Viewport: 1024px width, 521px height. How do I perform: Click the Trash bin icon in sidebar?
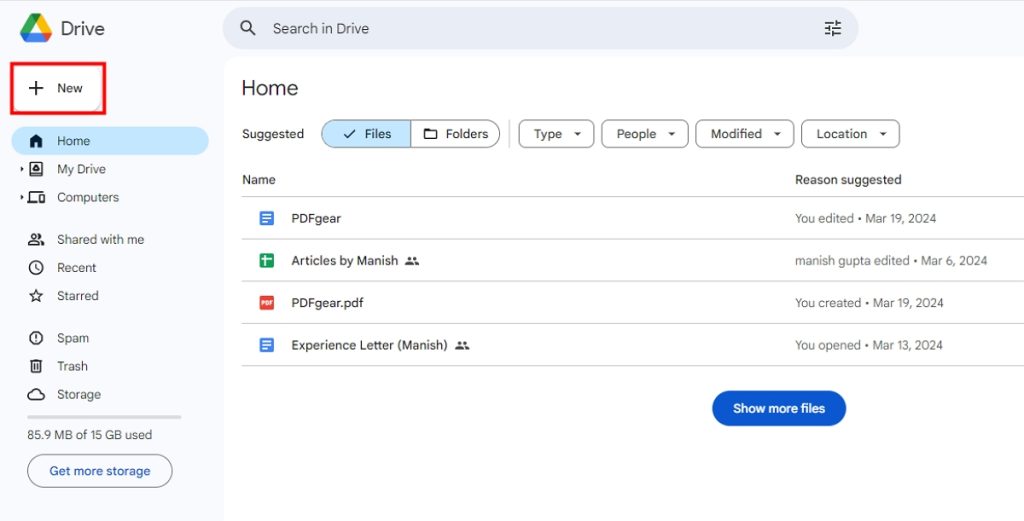click(36, 366)
